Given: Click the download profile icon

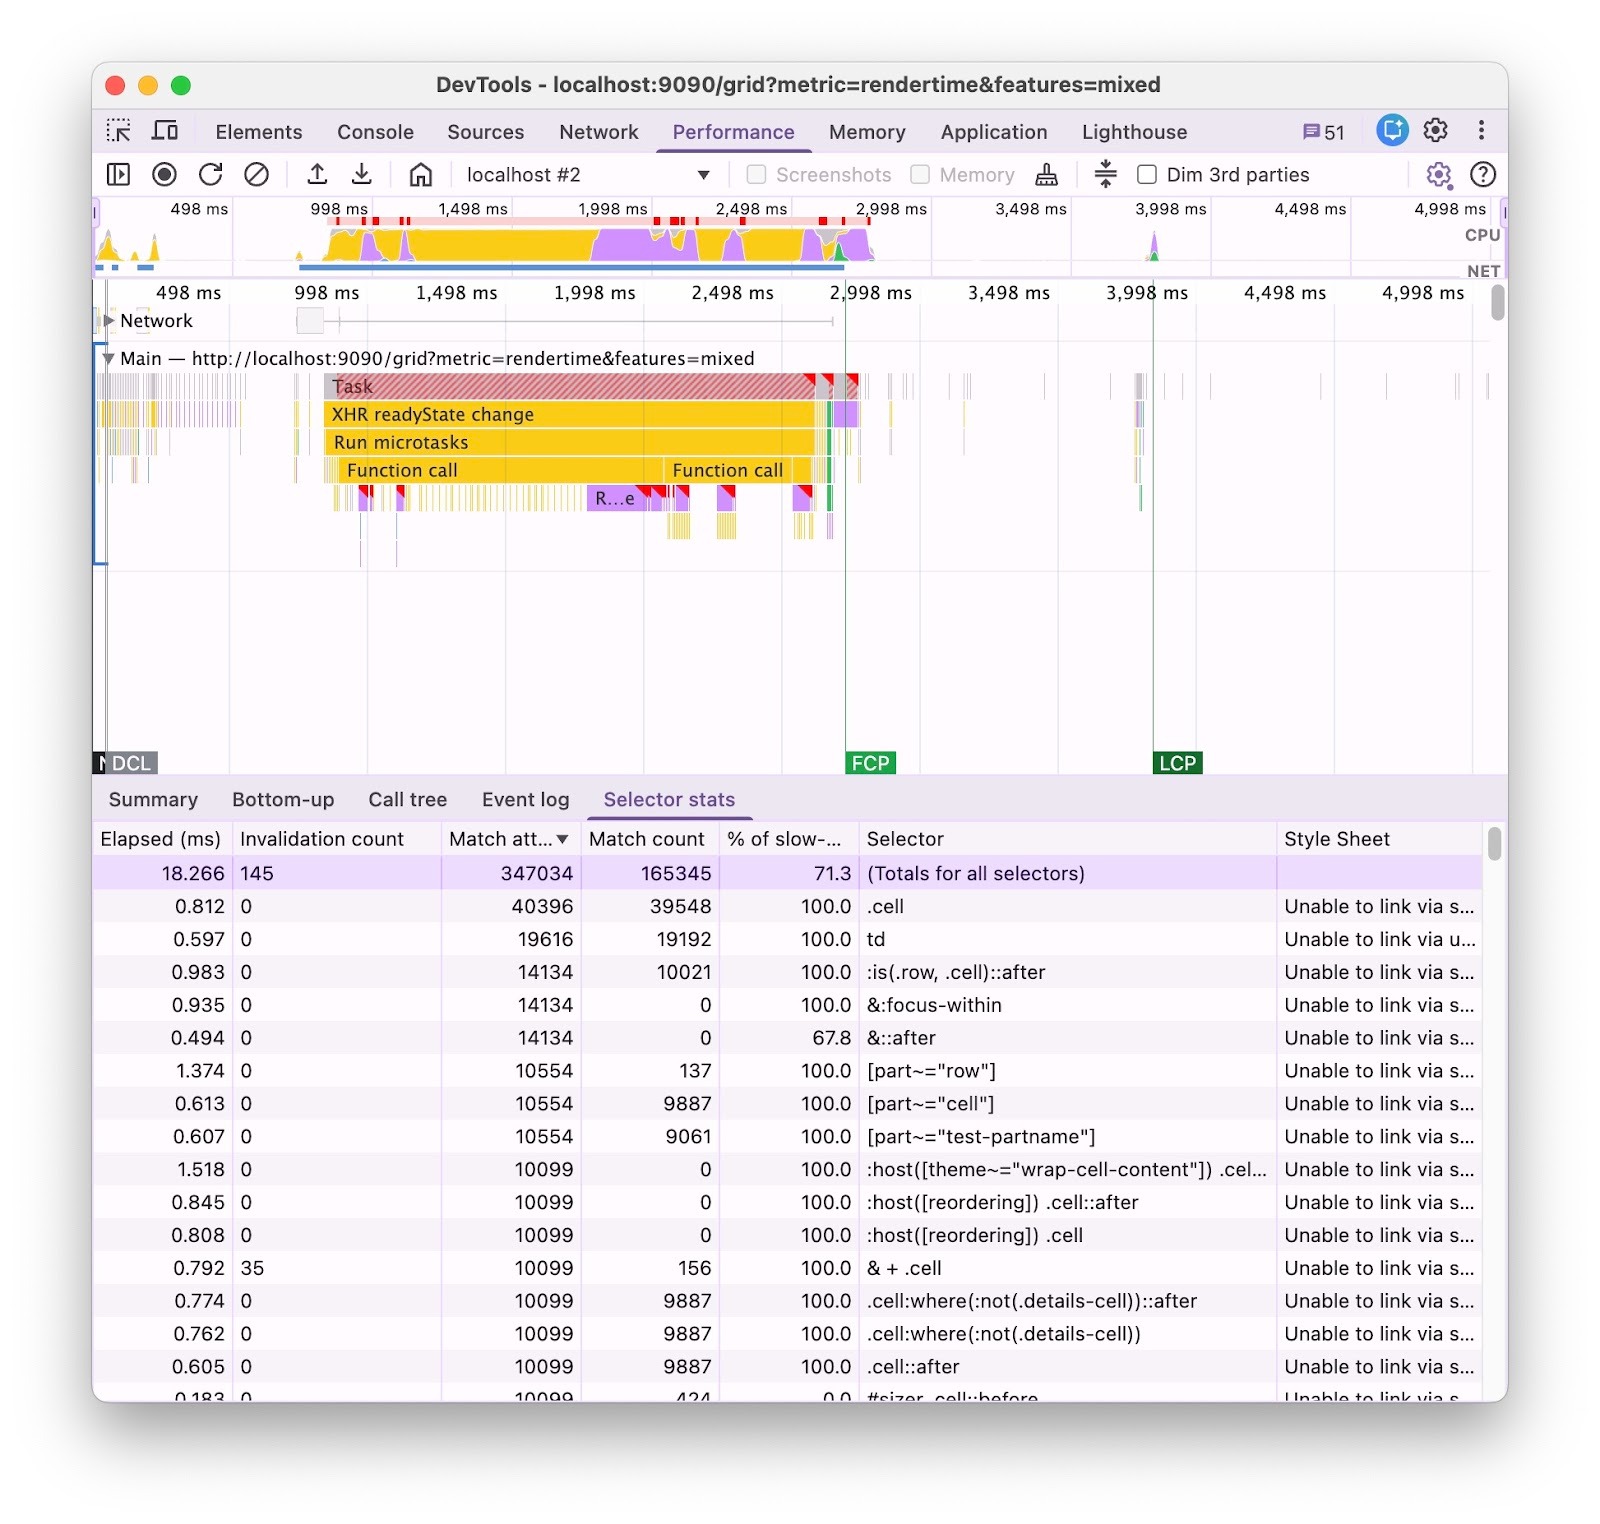Looking at the screenshot, I should tap(362, 175).
